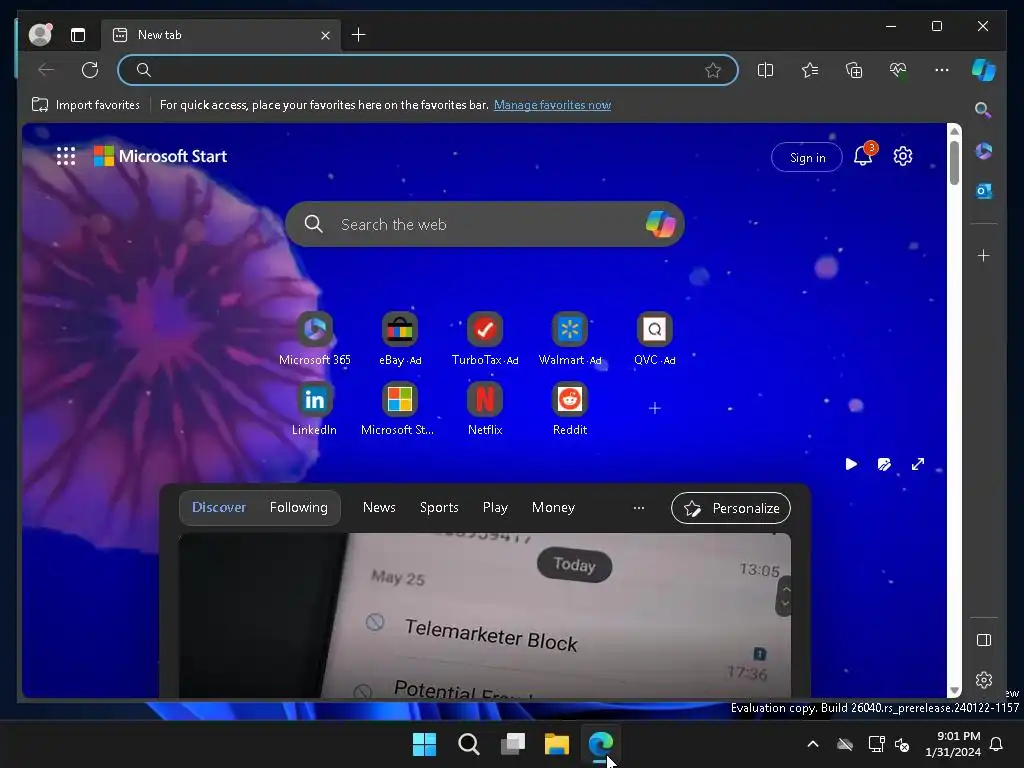Open the Microsoft 365 sidebar icon
The image size is (1024, 768).
click(x=984, y=151)
